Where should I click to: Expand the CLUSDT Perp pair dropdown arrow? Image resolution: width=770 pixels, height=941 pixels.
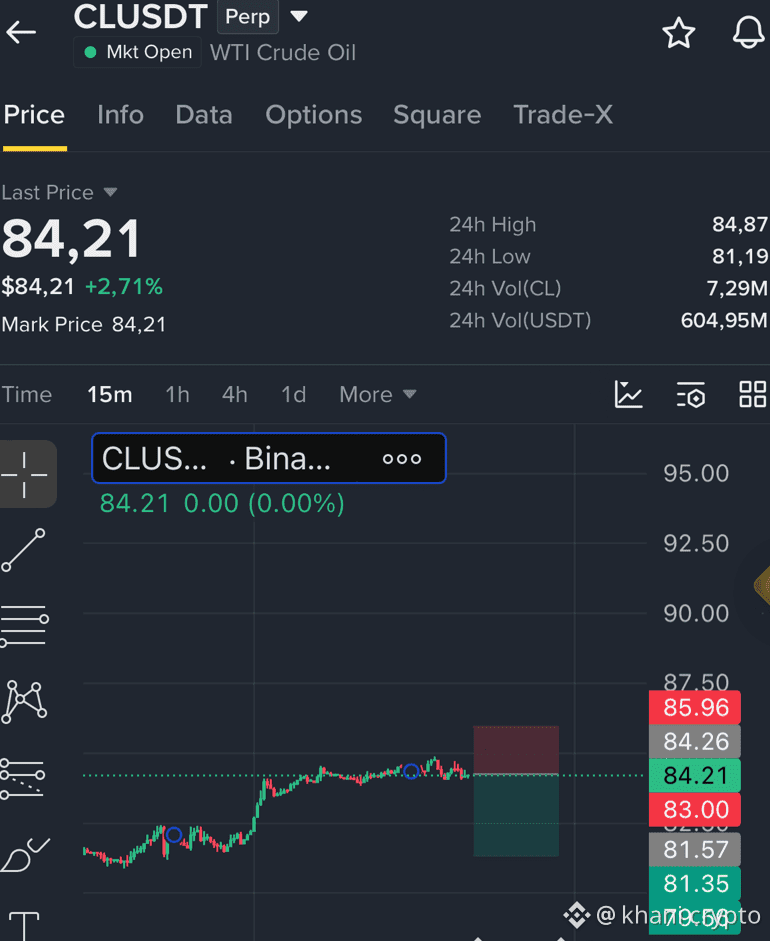(299, 16)
